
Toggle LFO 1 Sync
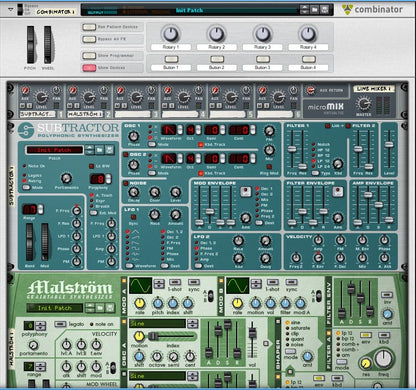[x=133, y=217]
